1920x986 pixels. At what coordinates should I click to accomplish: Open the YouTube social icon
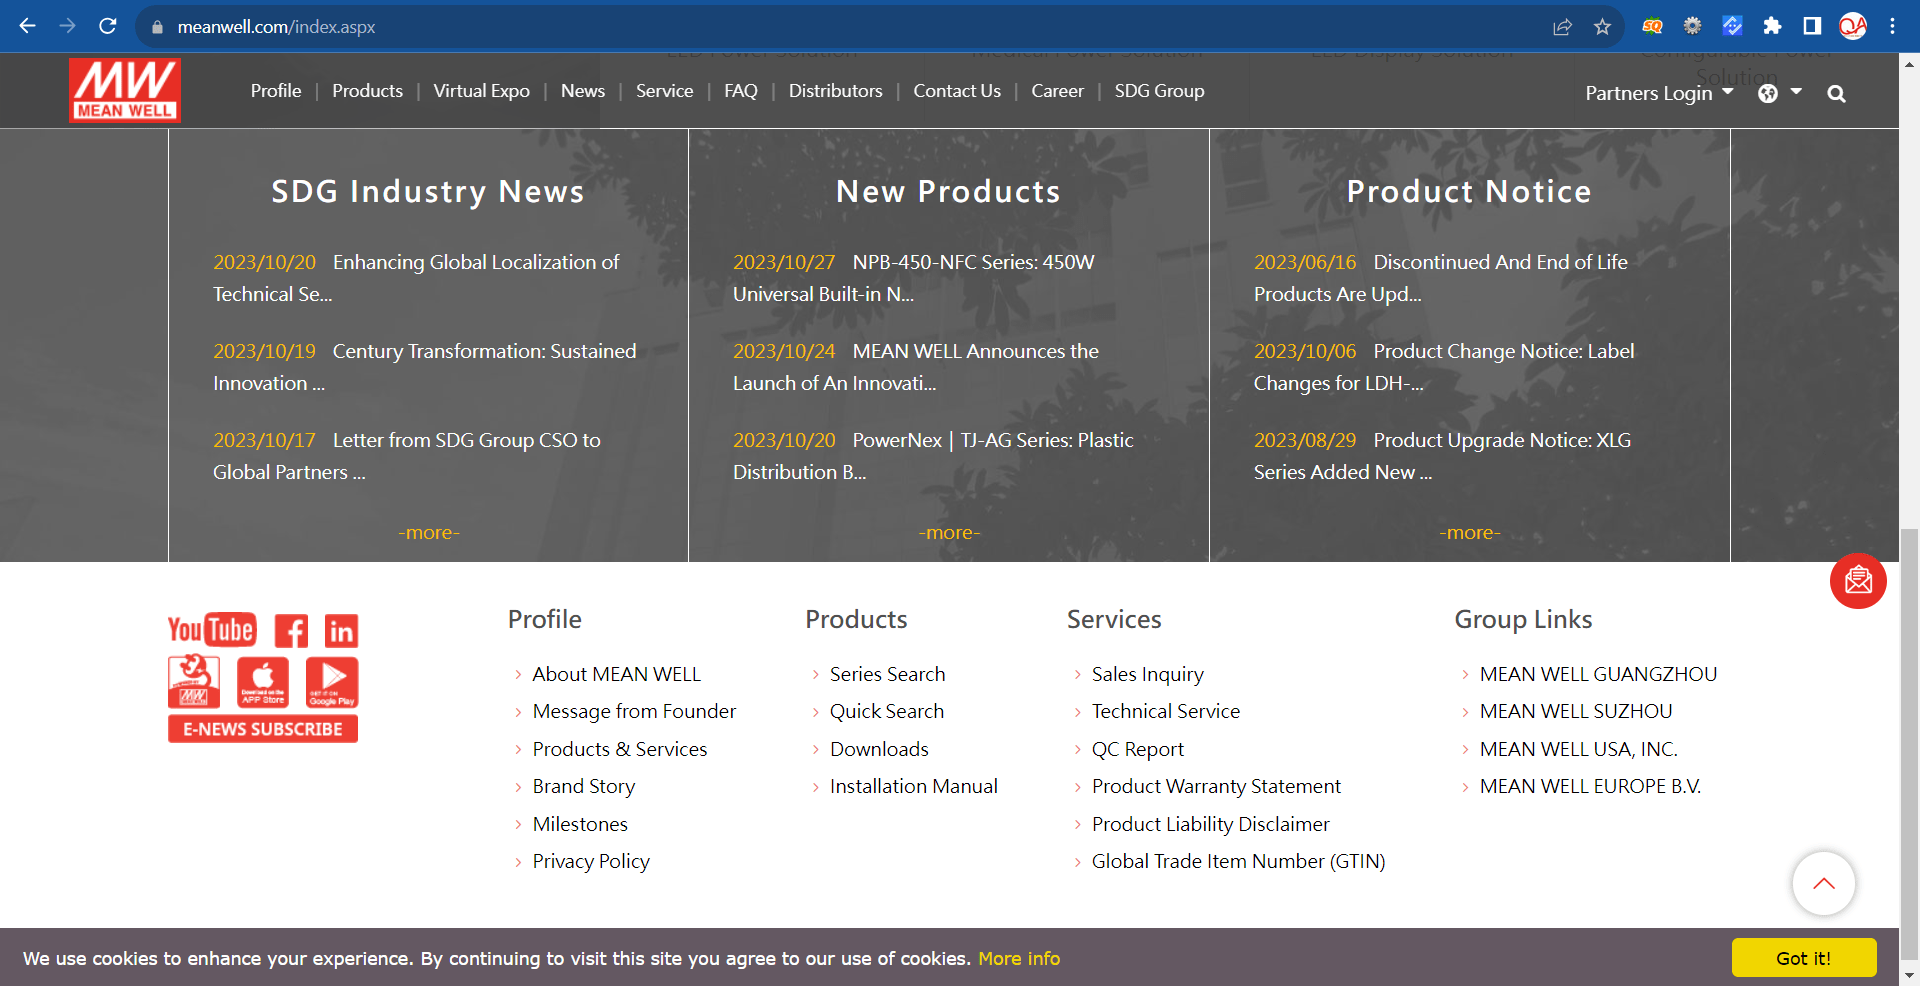[212, 630]
